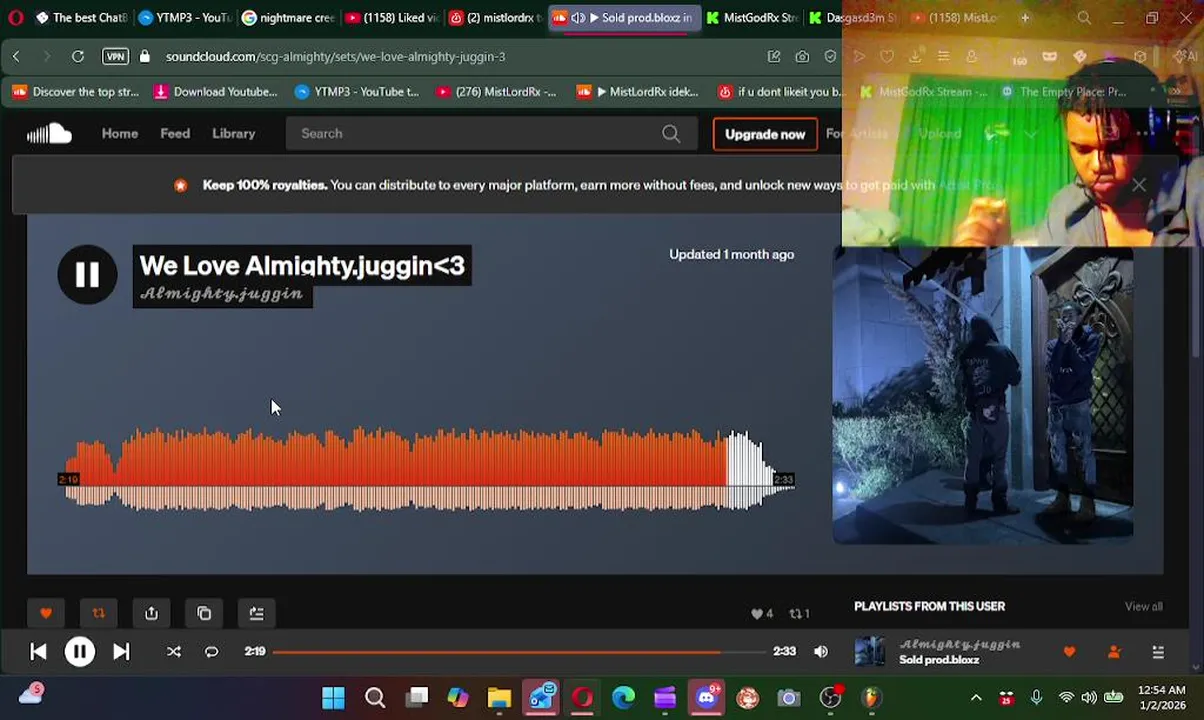Go to SoundCloud Home
The image size is (1204, 720).
pos(120,134)
